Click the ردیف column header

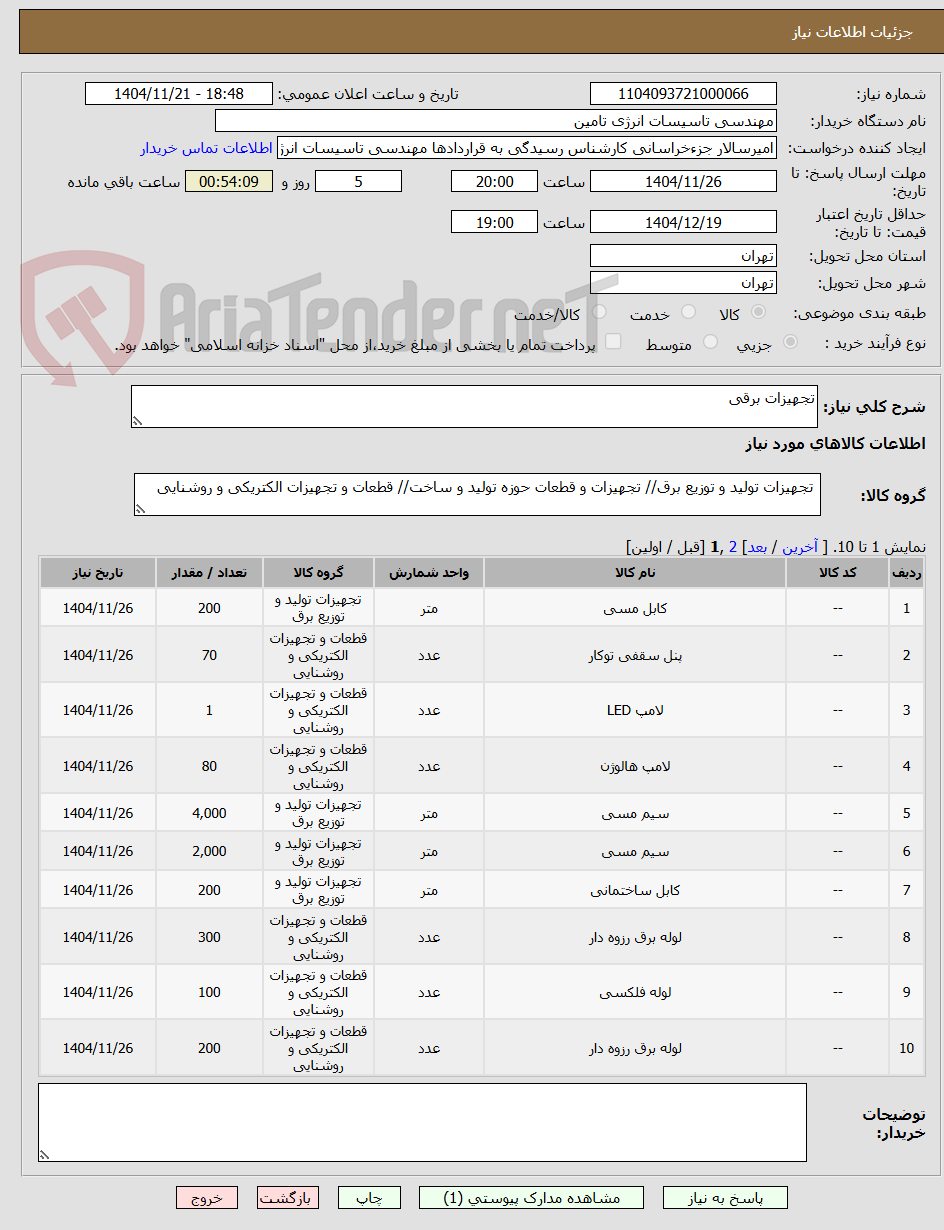907,572
